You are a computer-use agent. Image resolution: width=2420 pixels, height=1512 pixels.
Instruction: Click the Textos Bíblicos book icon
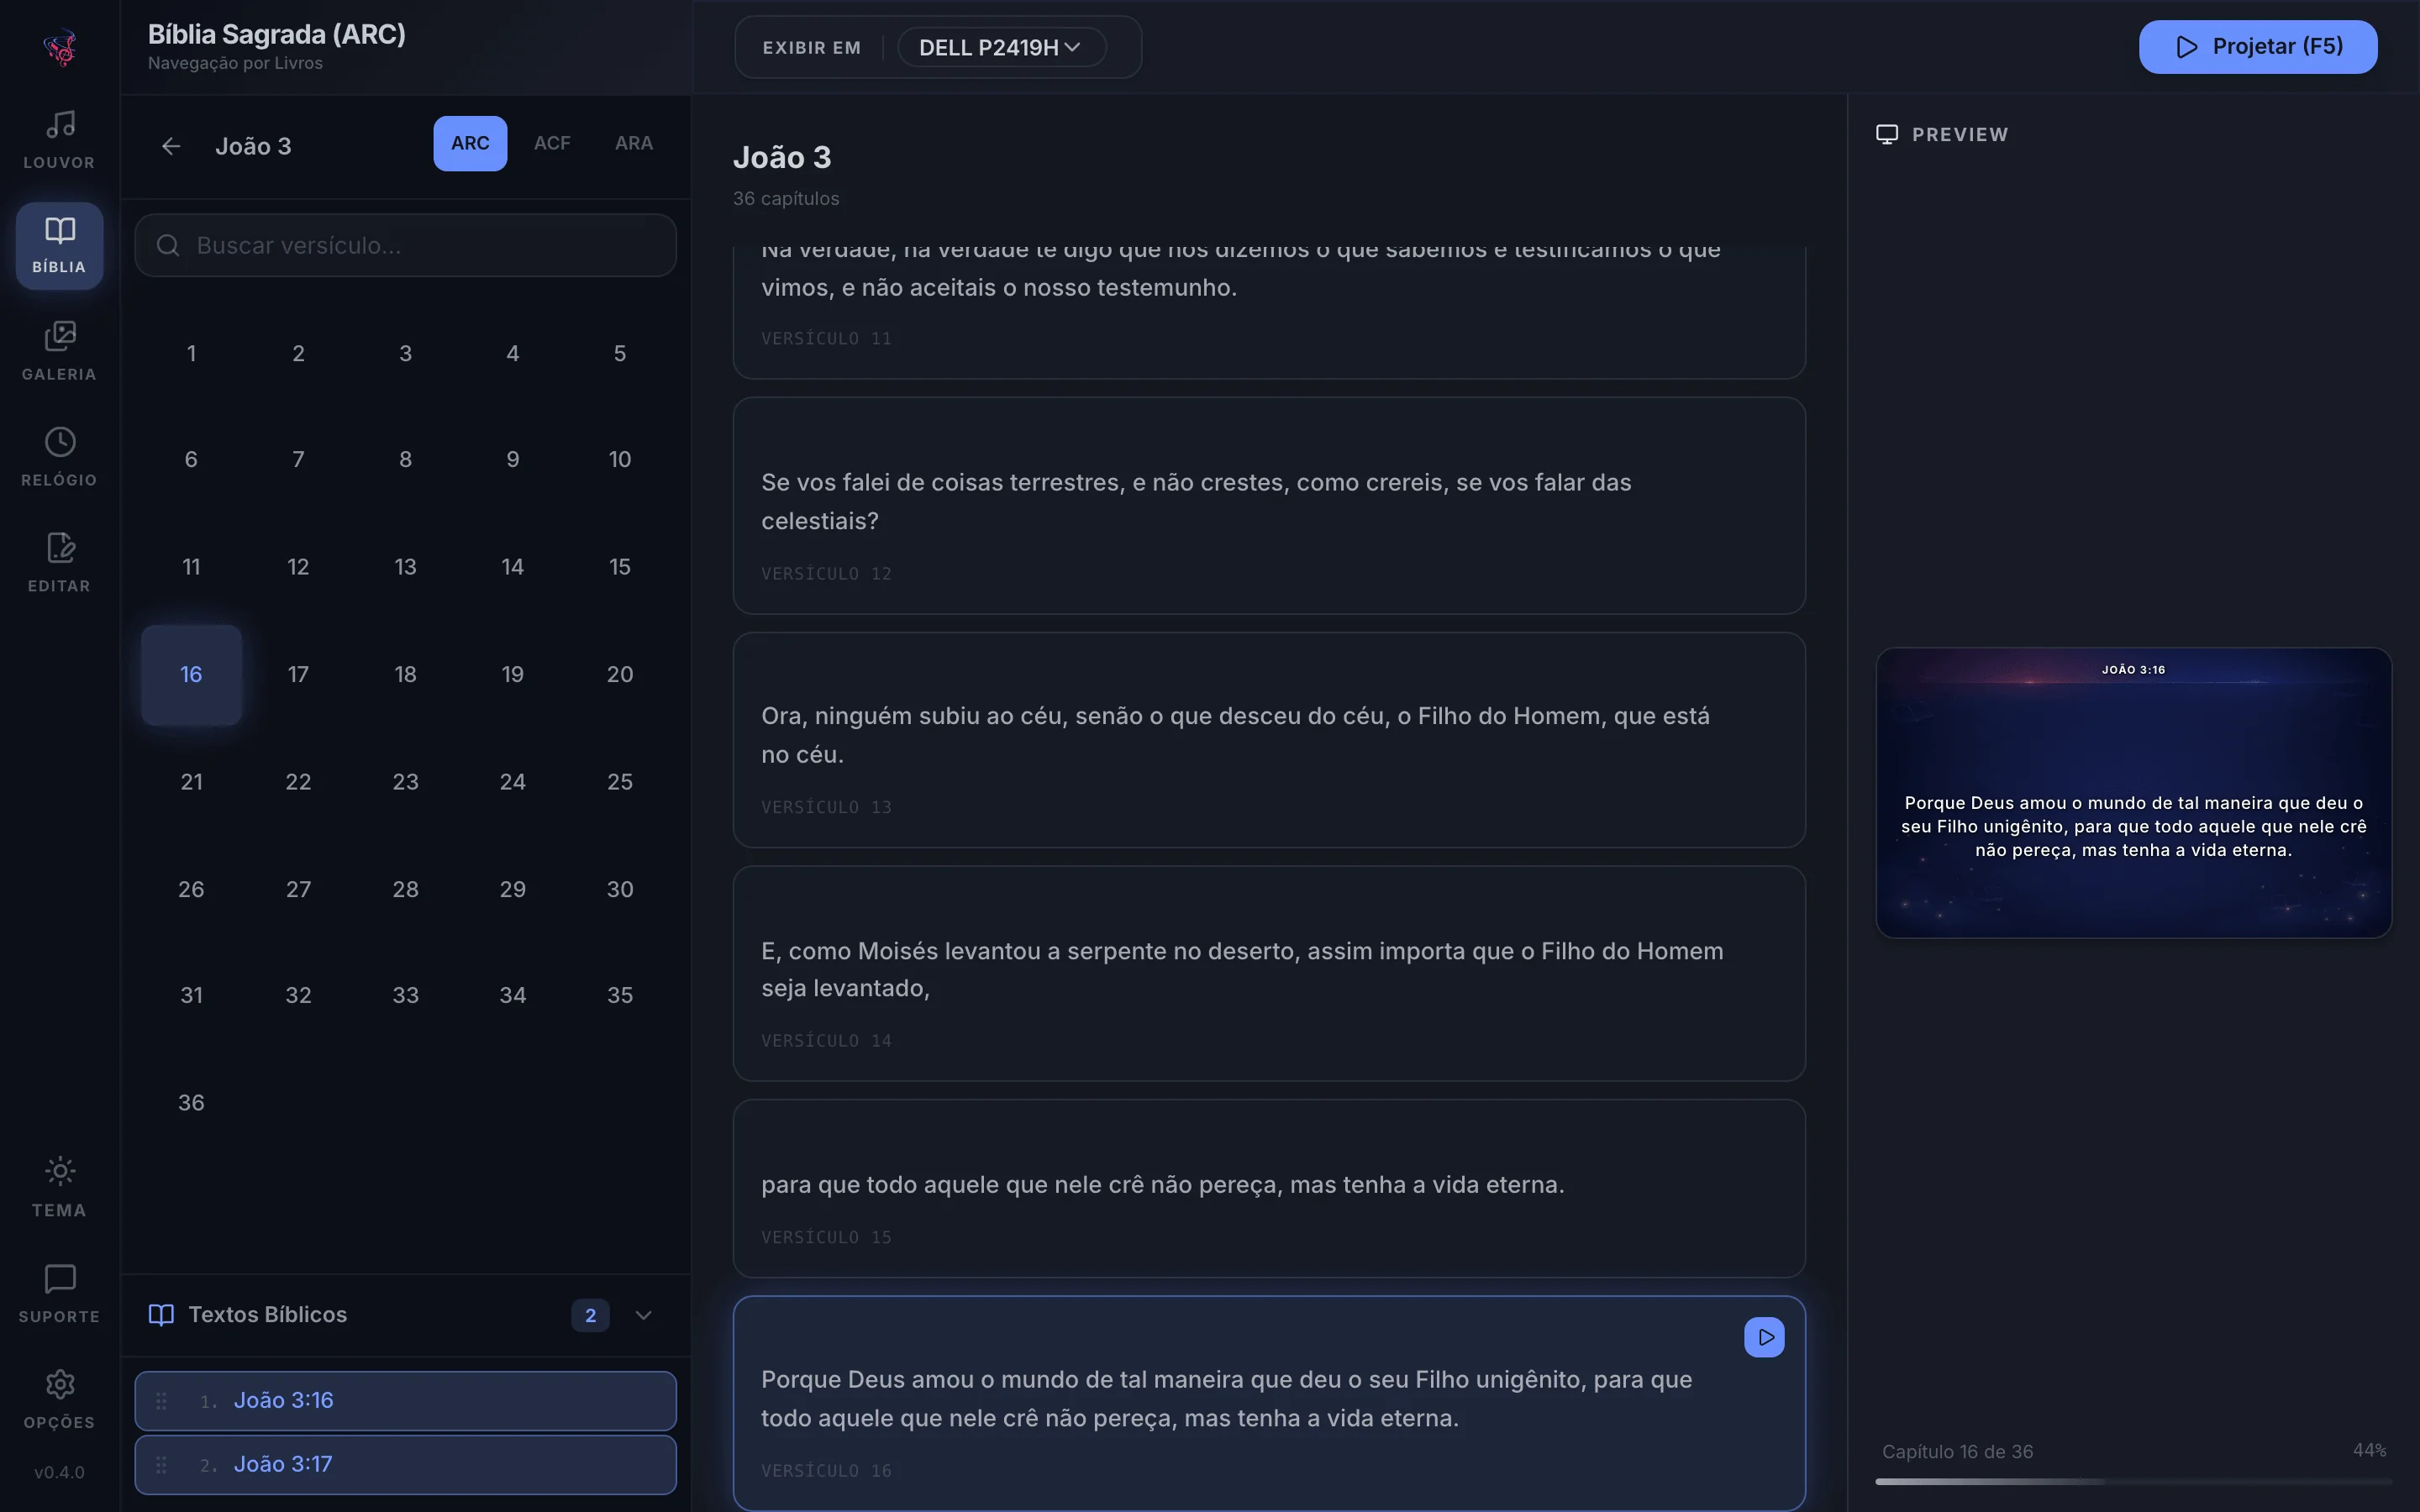pyautogui.click(x=161, y=1314)
